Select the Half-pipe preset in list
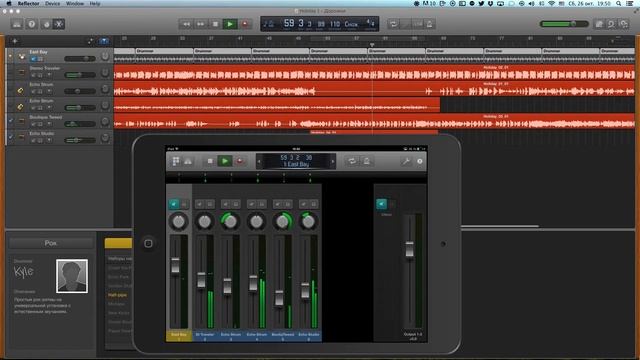Image resolution: width=640 pixels, height=360 pixels. point(118,295)
